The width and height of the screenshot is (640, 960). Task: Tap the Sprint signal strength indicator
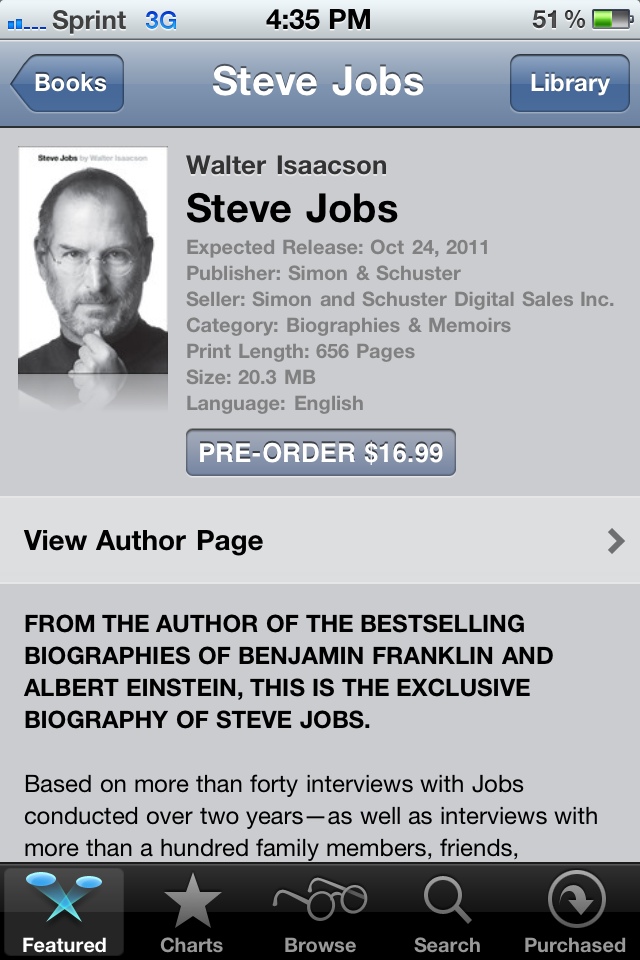(26, 20)
